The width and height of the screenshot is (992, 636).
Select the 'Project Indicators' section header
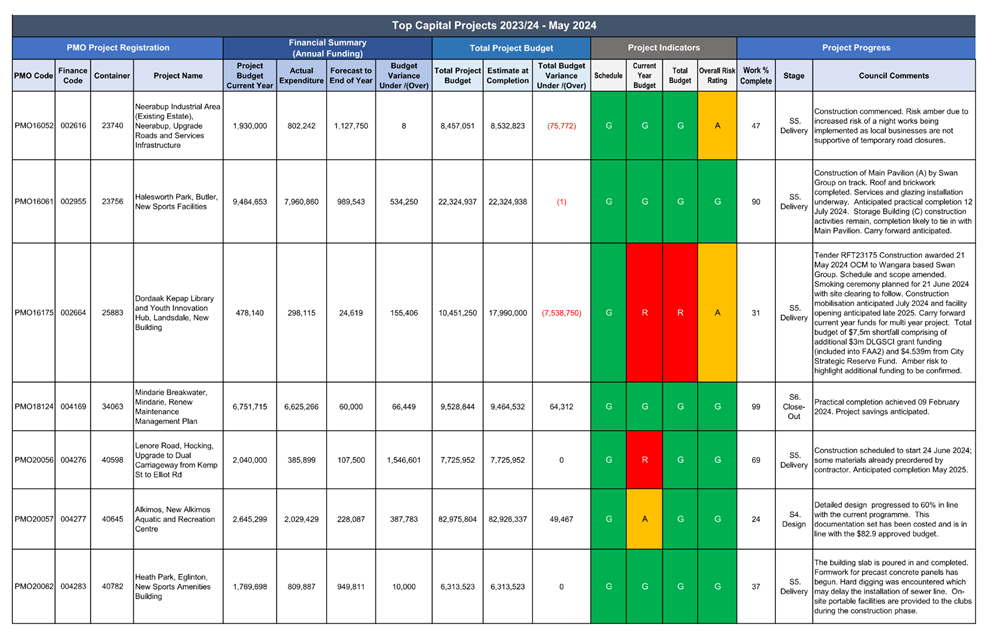[x=664, y=48]
